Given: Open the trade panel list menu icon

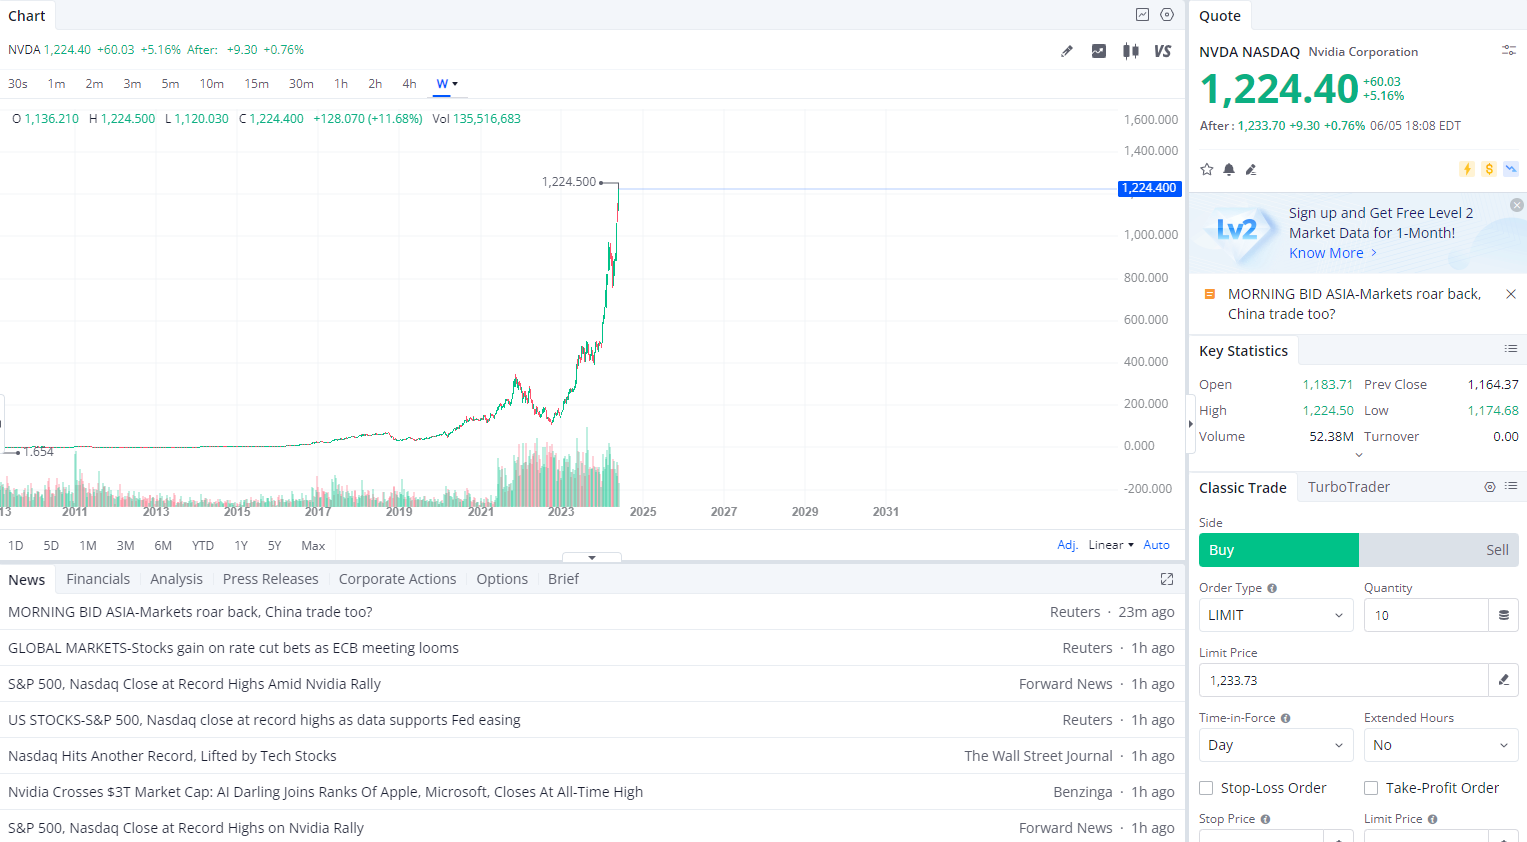Looking at the screenshot, I should click(1511, 486).
